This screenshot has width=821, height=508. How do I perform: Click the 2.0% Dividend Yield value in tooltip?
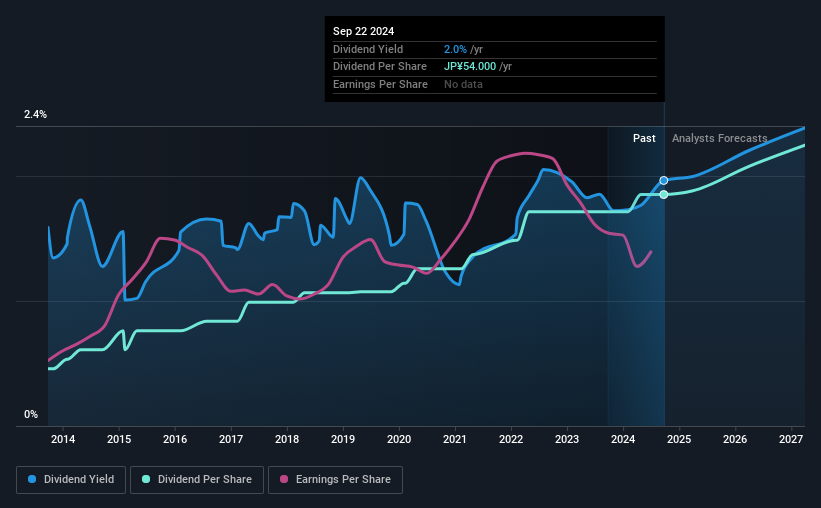click(x=455, y=49)
